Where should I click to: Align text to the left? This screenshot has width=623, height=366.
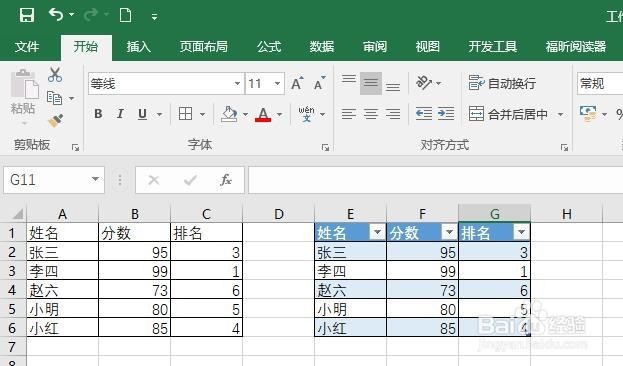349,114
